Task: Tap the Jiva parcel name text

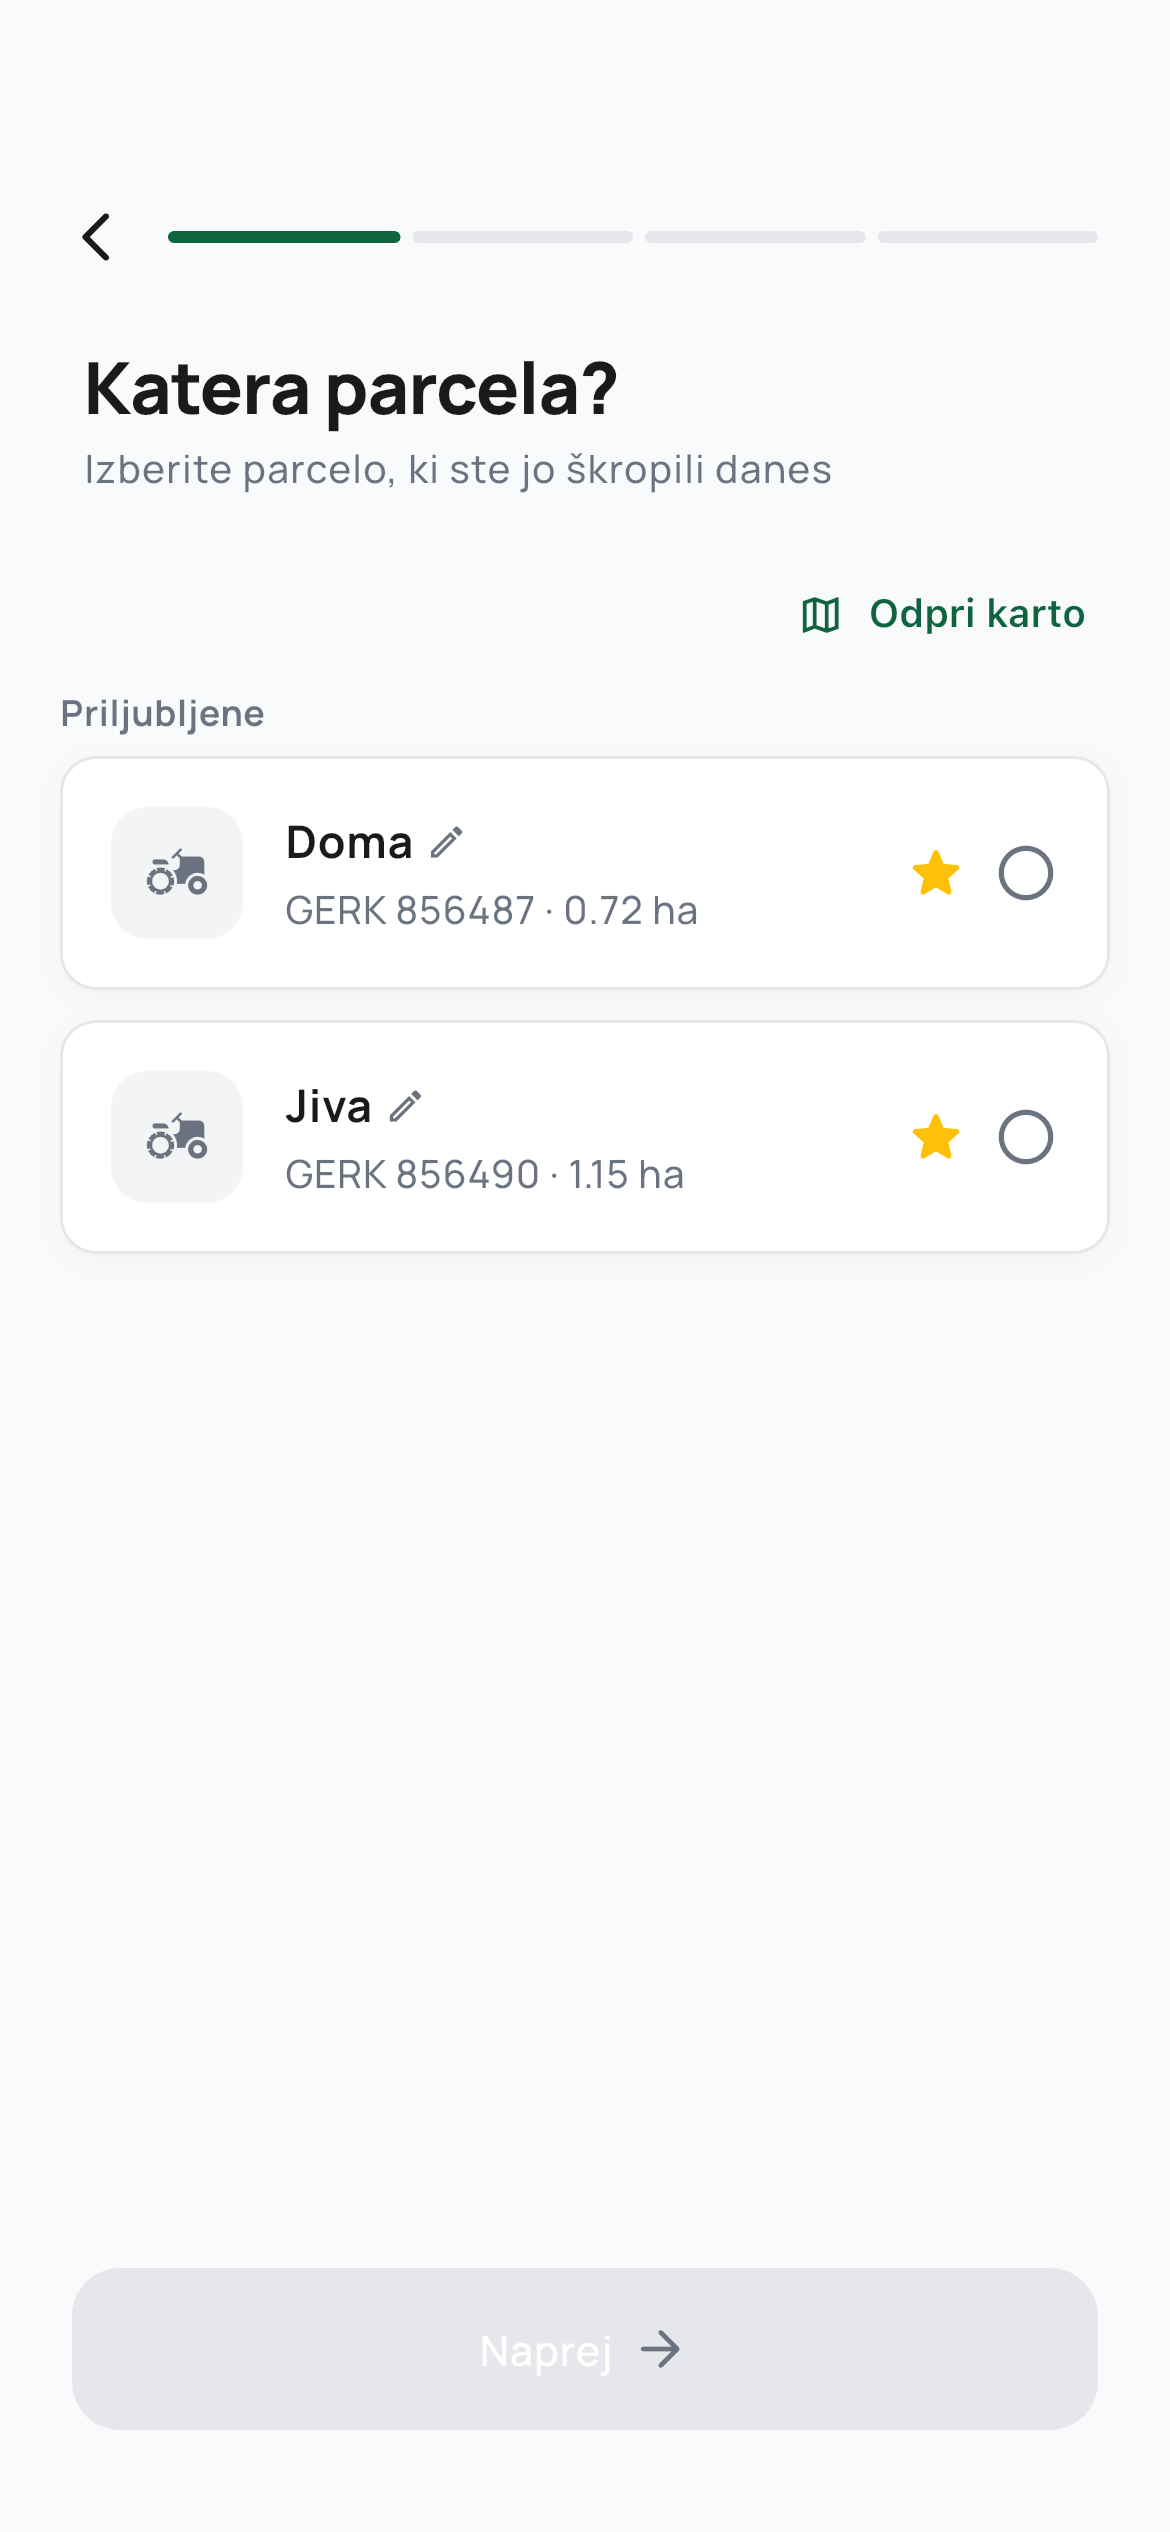Action: pos(328,1106)
